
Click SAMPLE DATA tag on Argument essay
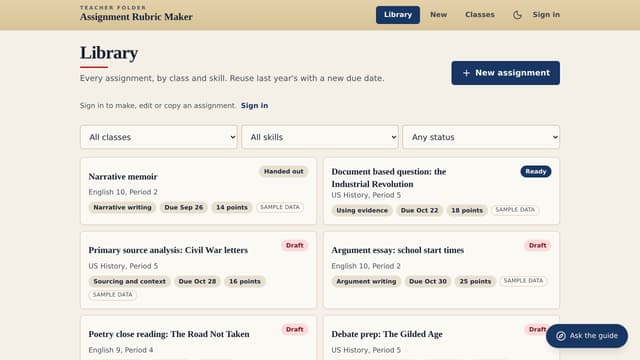pyautogui.click(x=523, y=281)
